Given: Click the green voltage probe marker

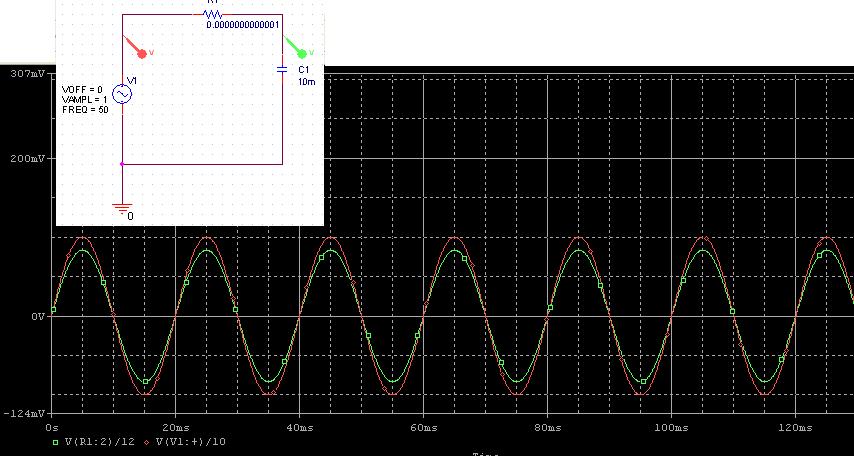Looking at the screenshot, I should click(296, 47).
